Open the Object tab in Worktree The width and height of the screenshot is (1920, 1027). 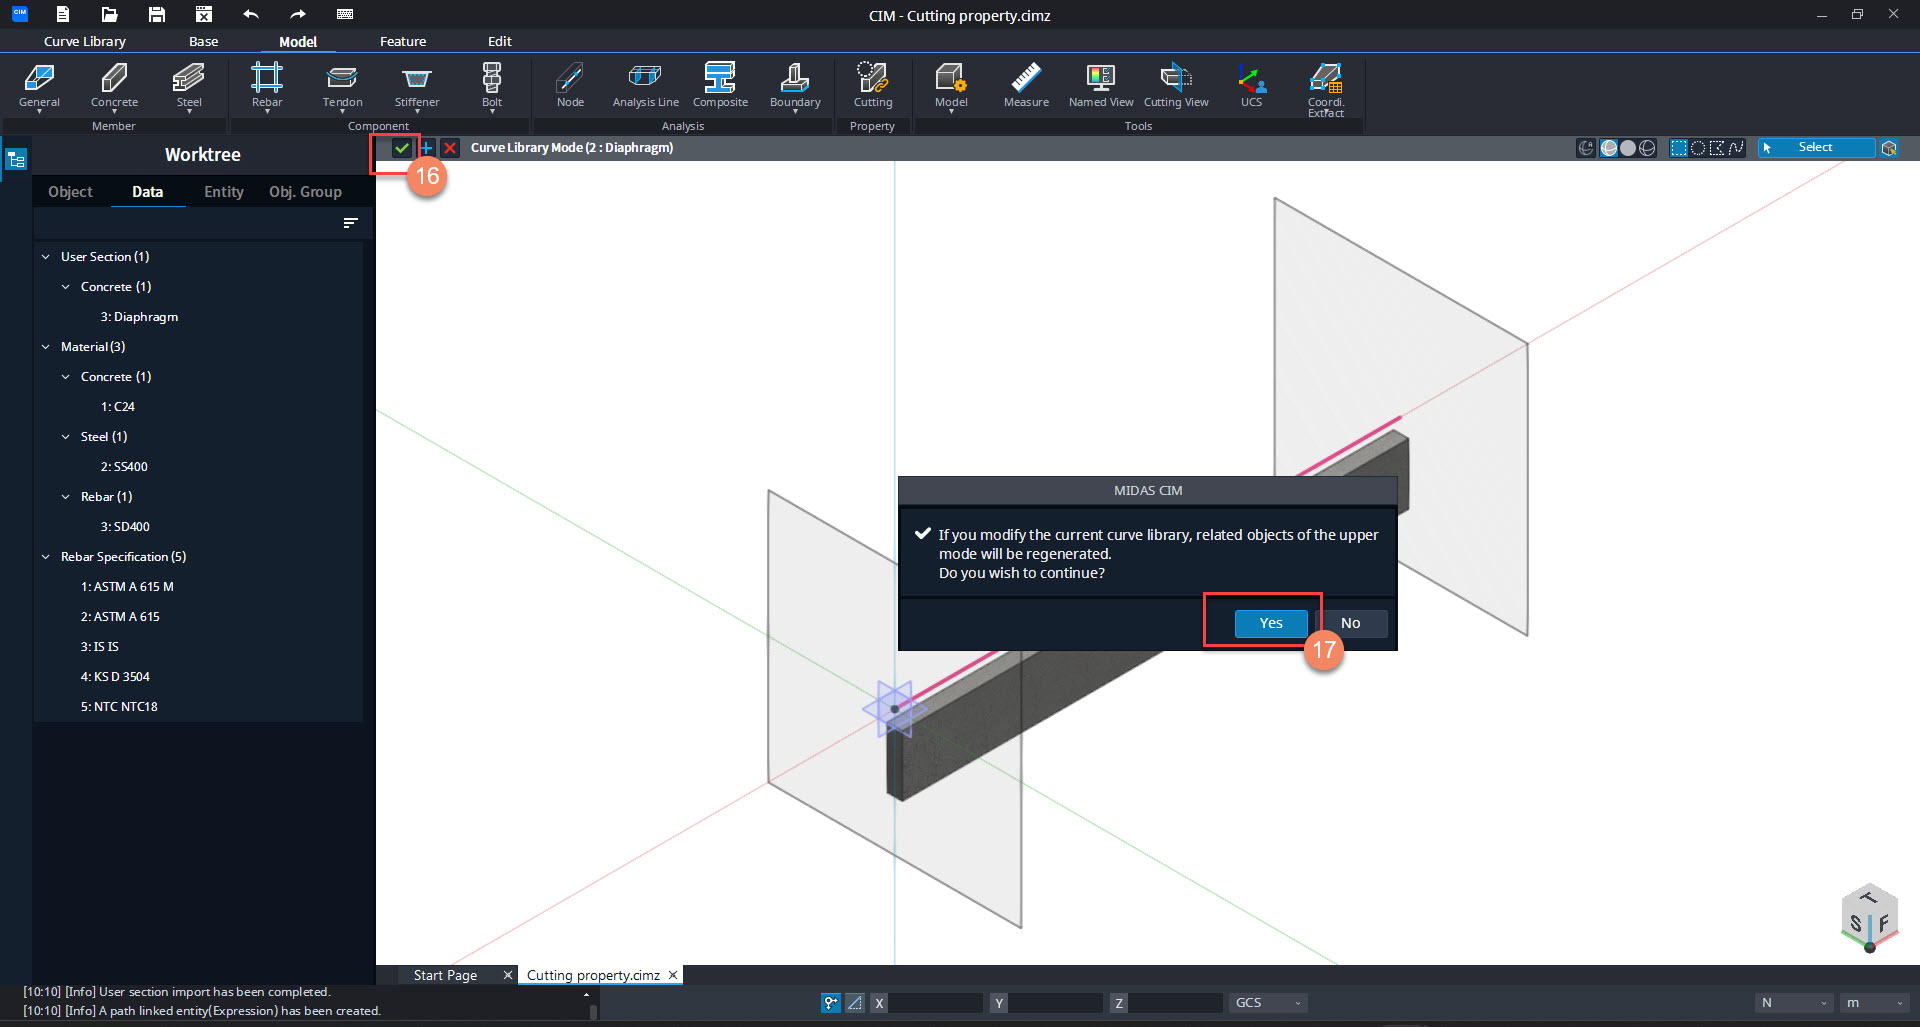click(x=70, y=192)
